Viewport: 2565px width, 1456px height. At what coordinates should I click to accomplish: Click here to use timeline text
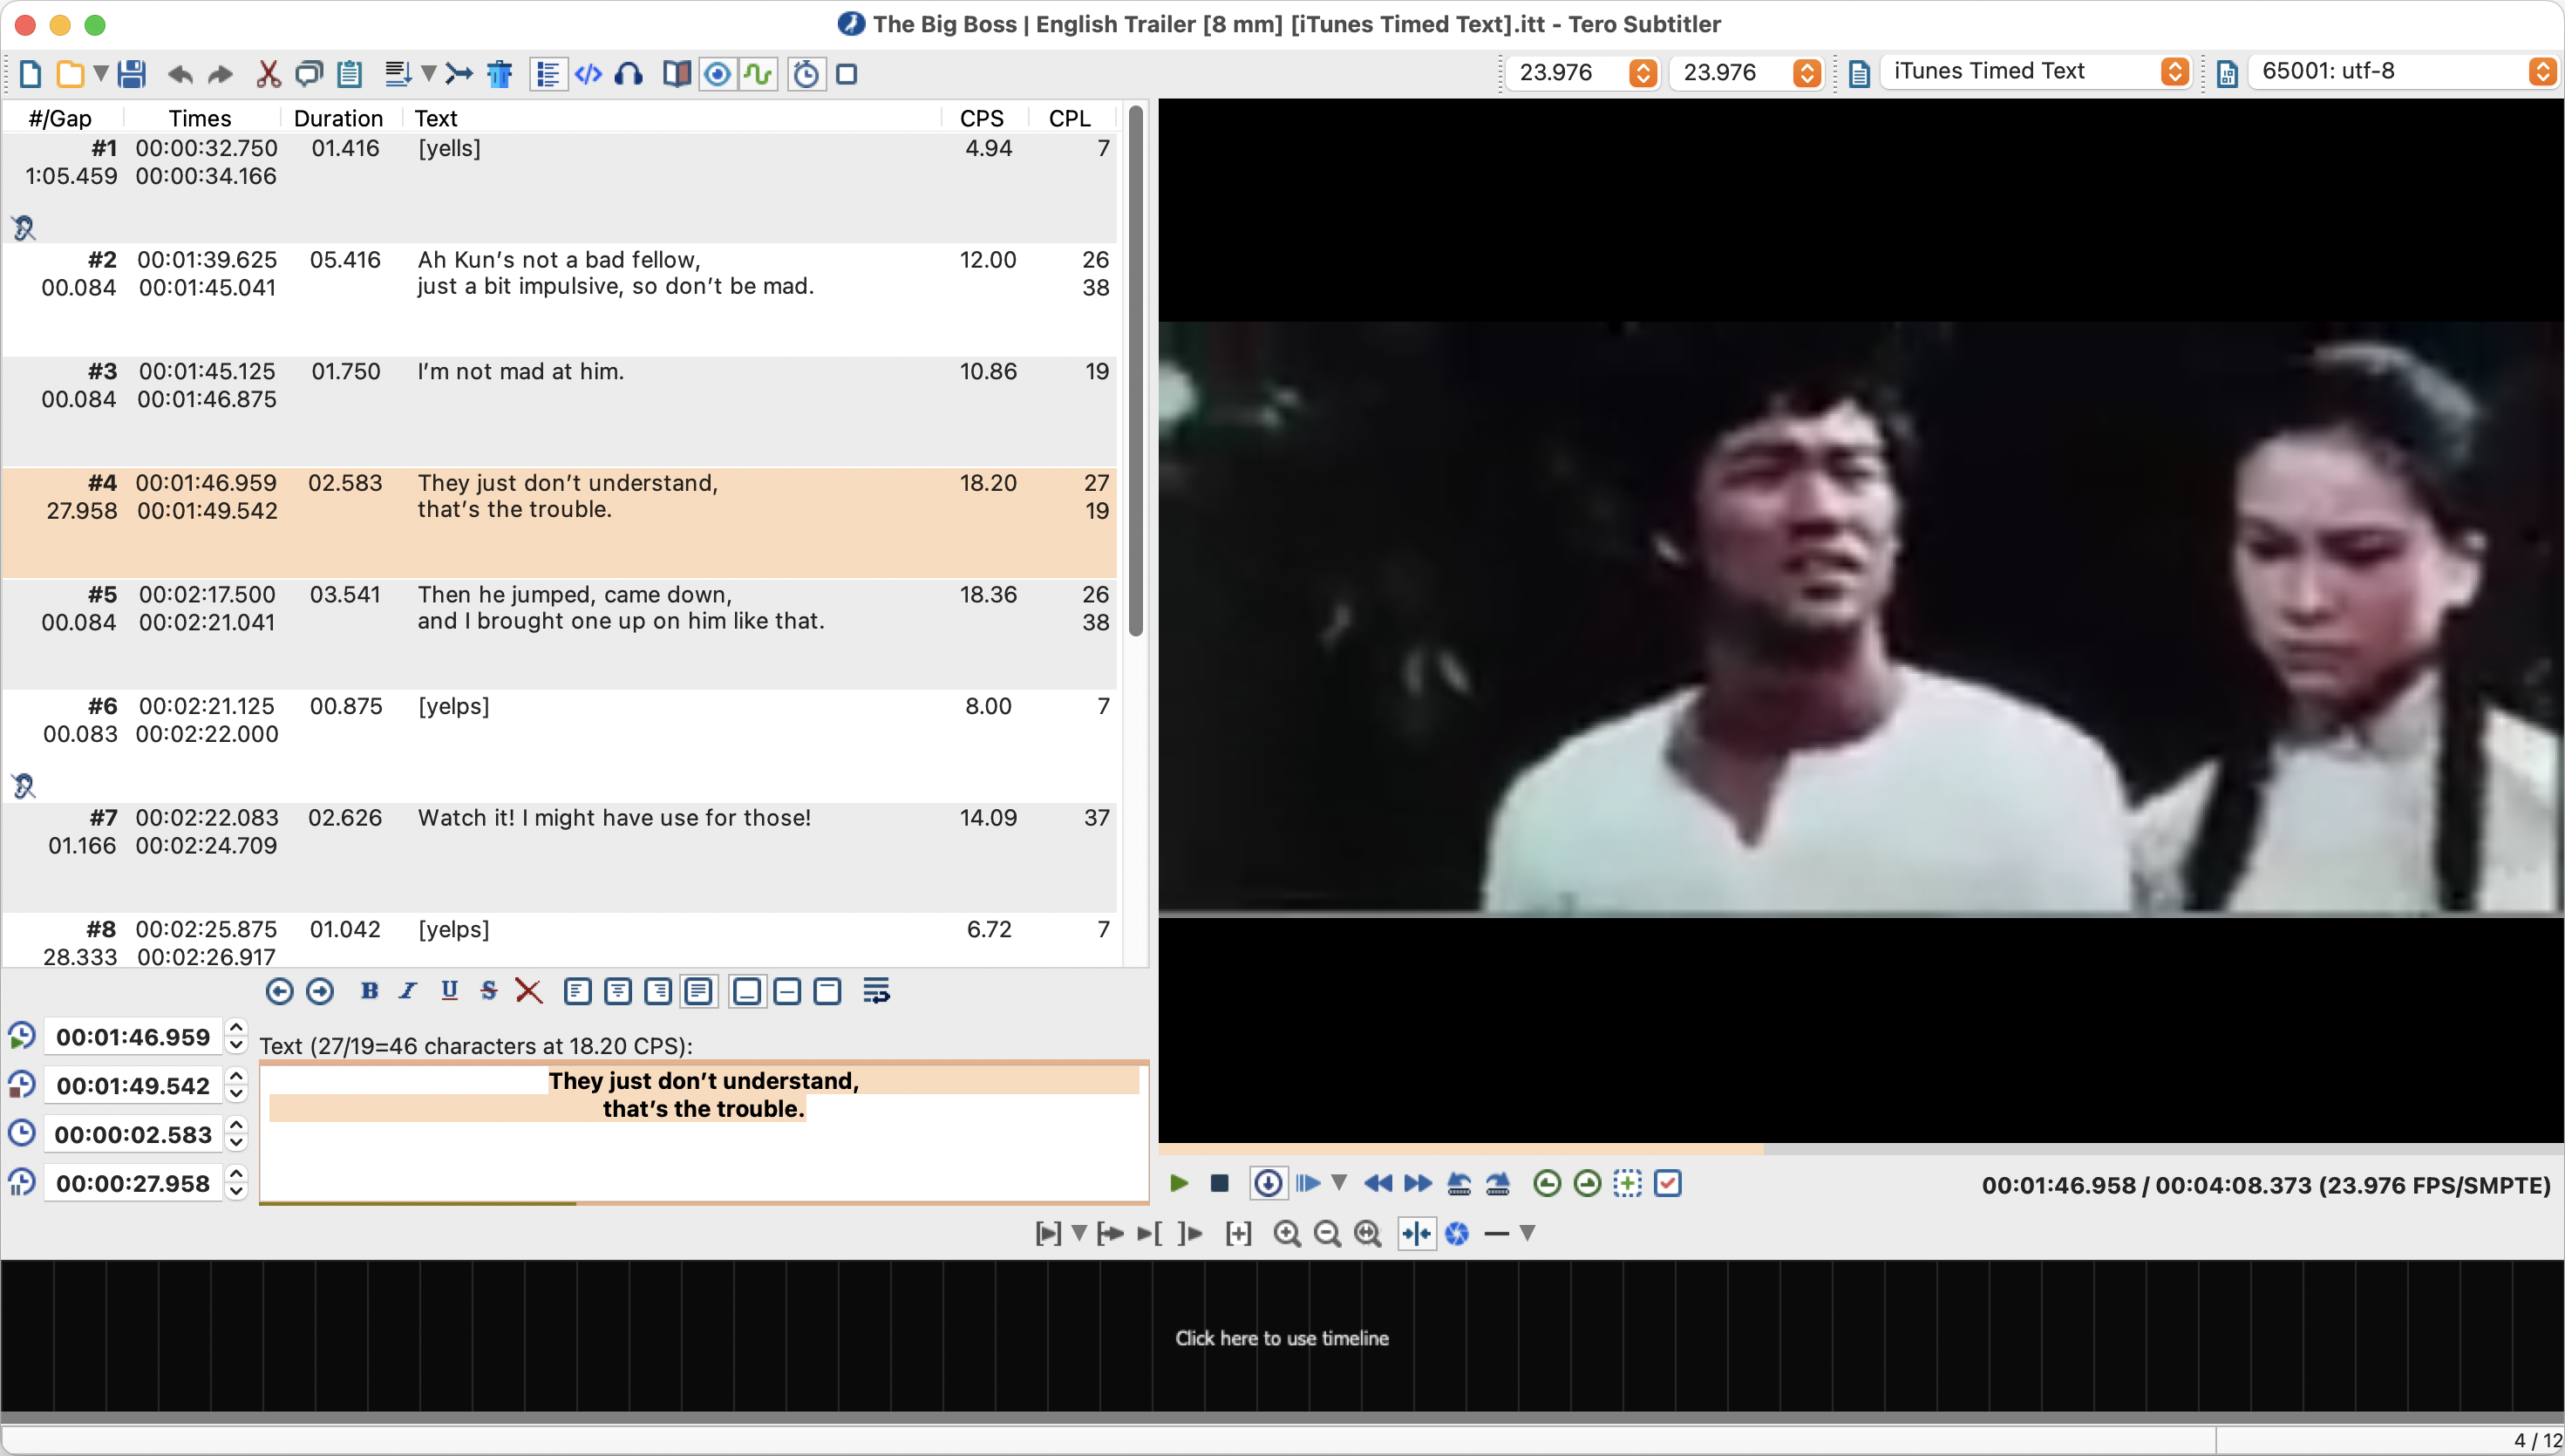(x=1281, y=1338)
